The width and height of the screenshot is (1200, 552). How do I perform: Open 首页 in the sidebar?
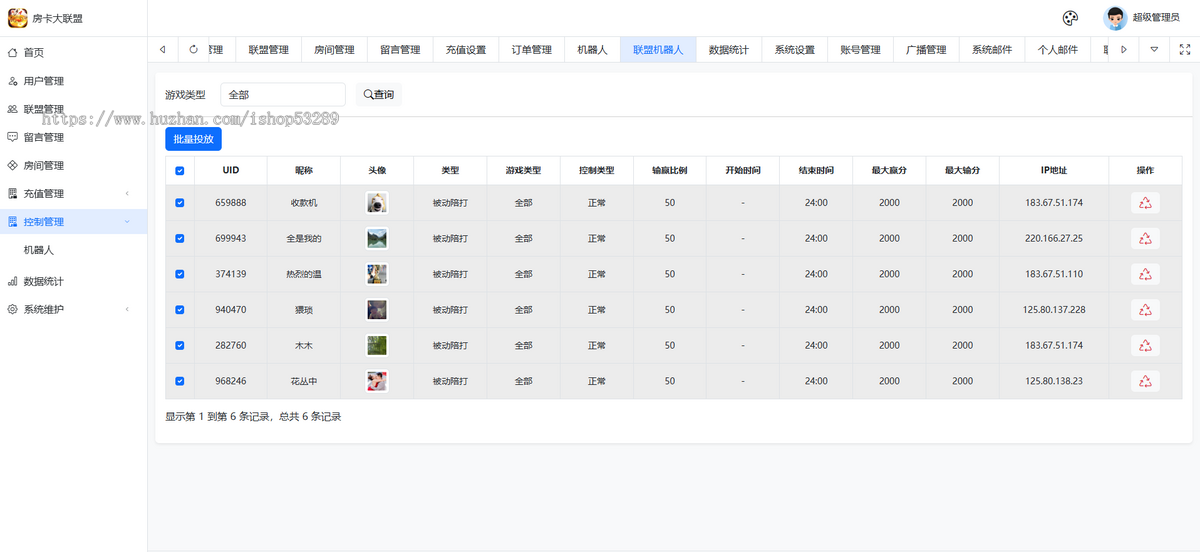(73, 53)
